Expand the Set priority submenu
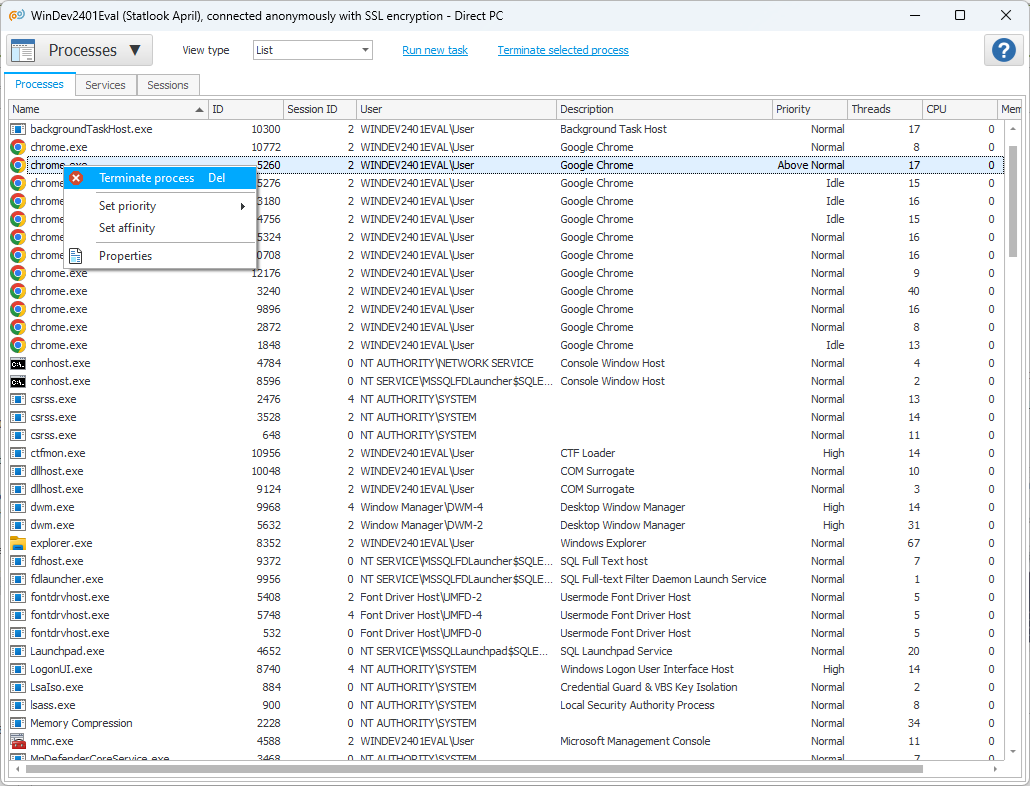This screenshot has height=786, width=1030. [170, 206]
